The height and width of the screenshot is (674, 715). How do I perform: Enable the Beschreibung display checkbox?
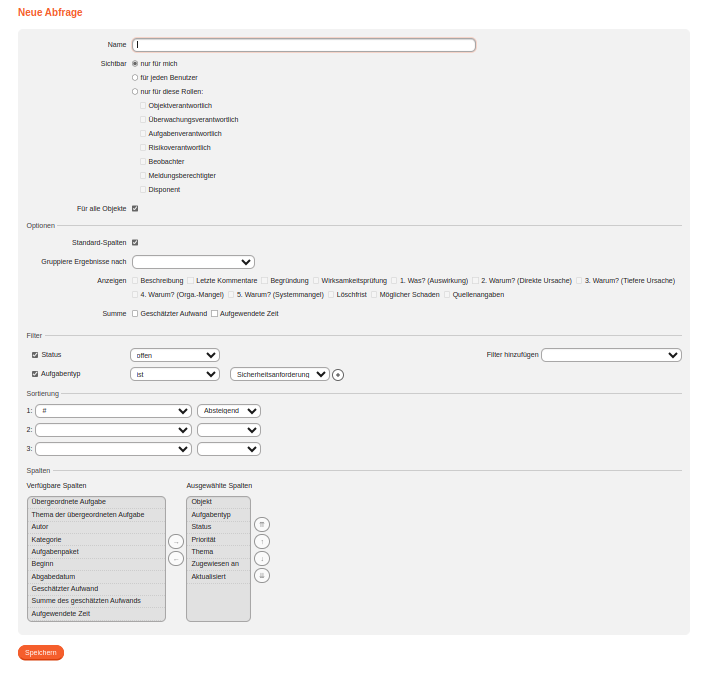coord(135,281)
